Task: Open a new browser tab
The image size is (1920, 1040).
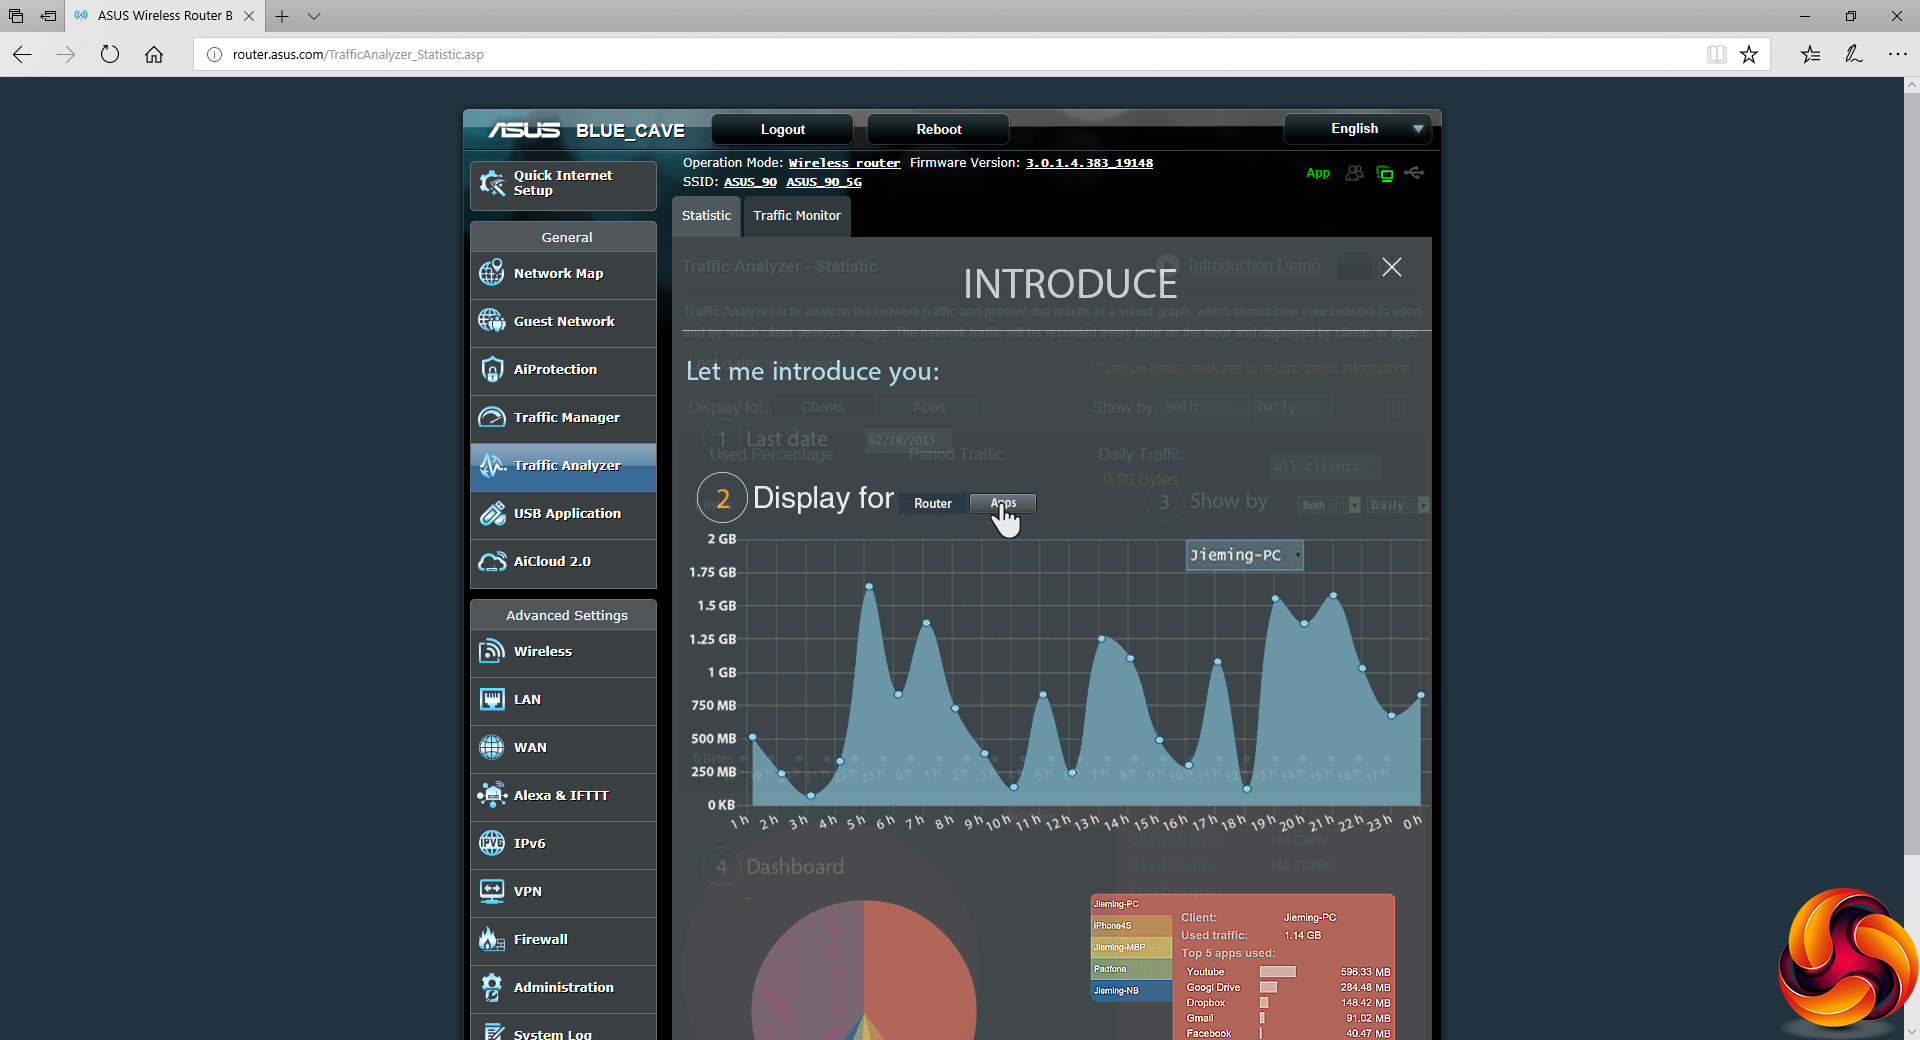Action: point(282,16)
